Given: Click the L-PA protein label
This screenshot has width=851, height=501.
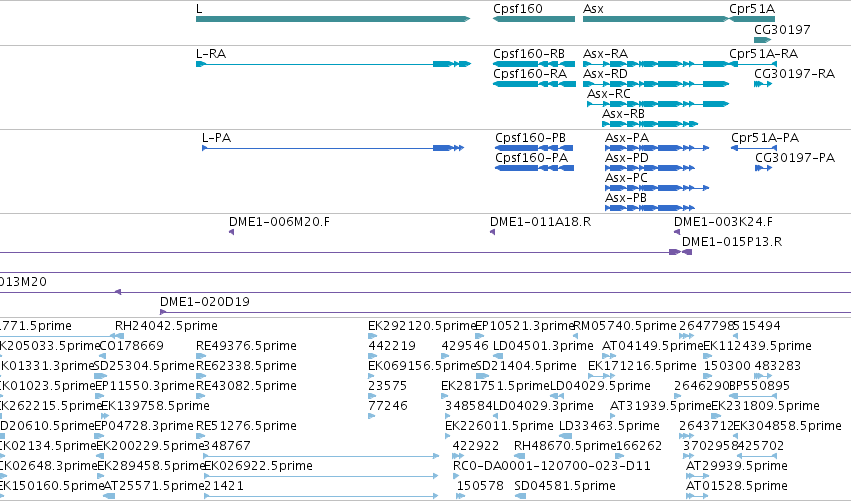Looking at the screenshot, I should click(216, 138).
